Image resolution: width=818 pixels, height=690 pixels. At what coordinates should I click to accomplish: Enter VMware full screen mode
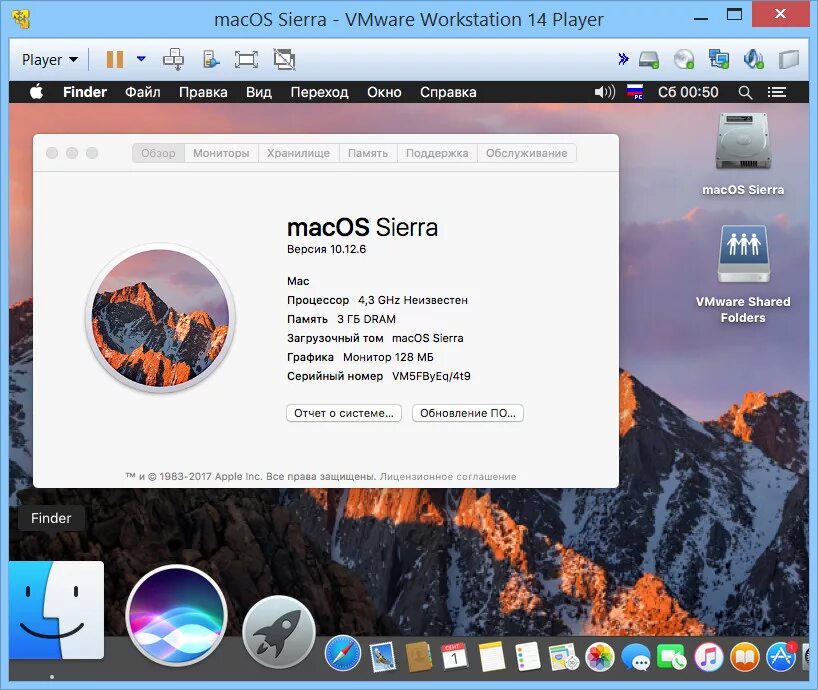click(246, 59)
